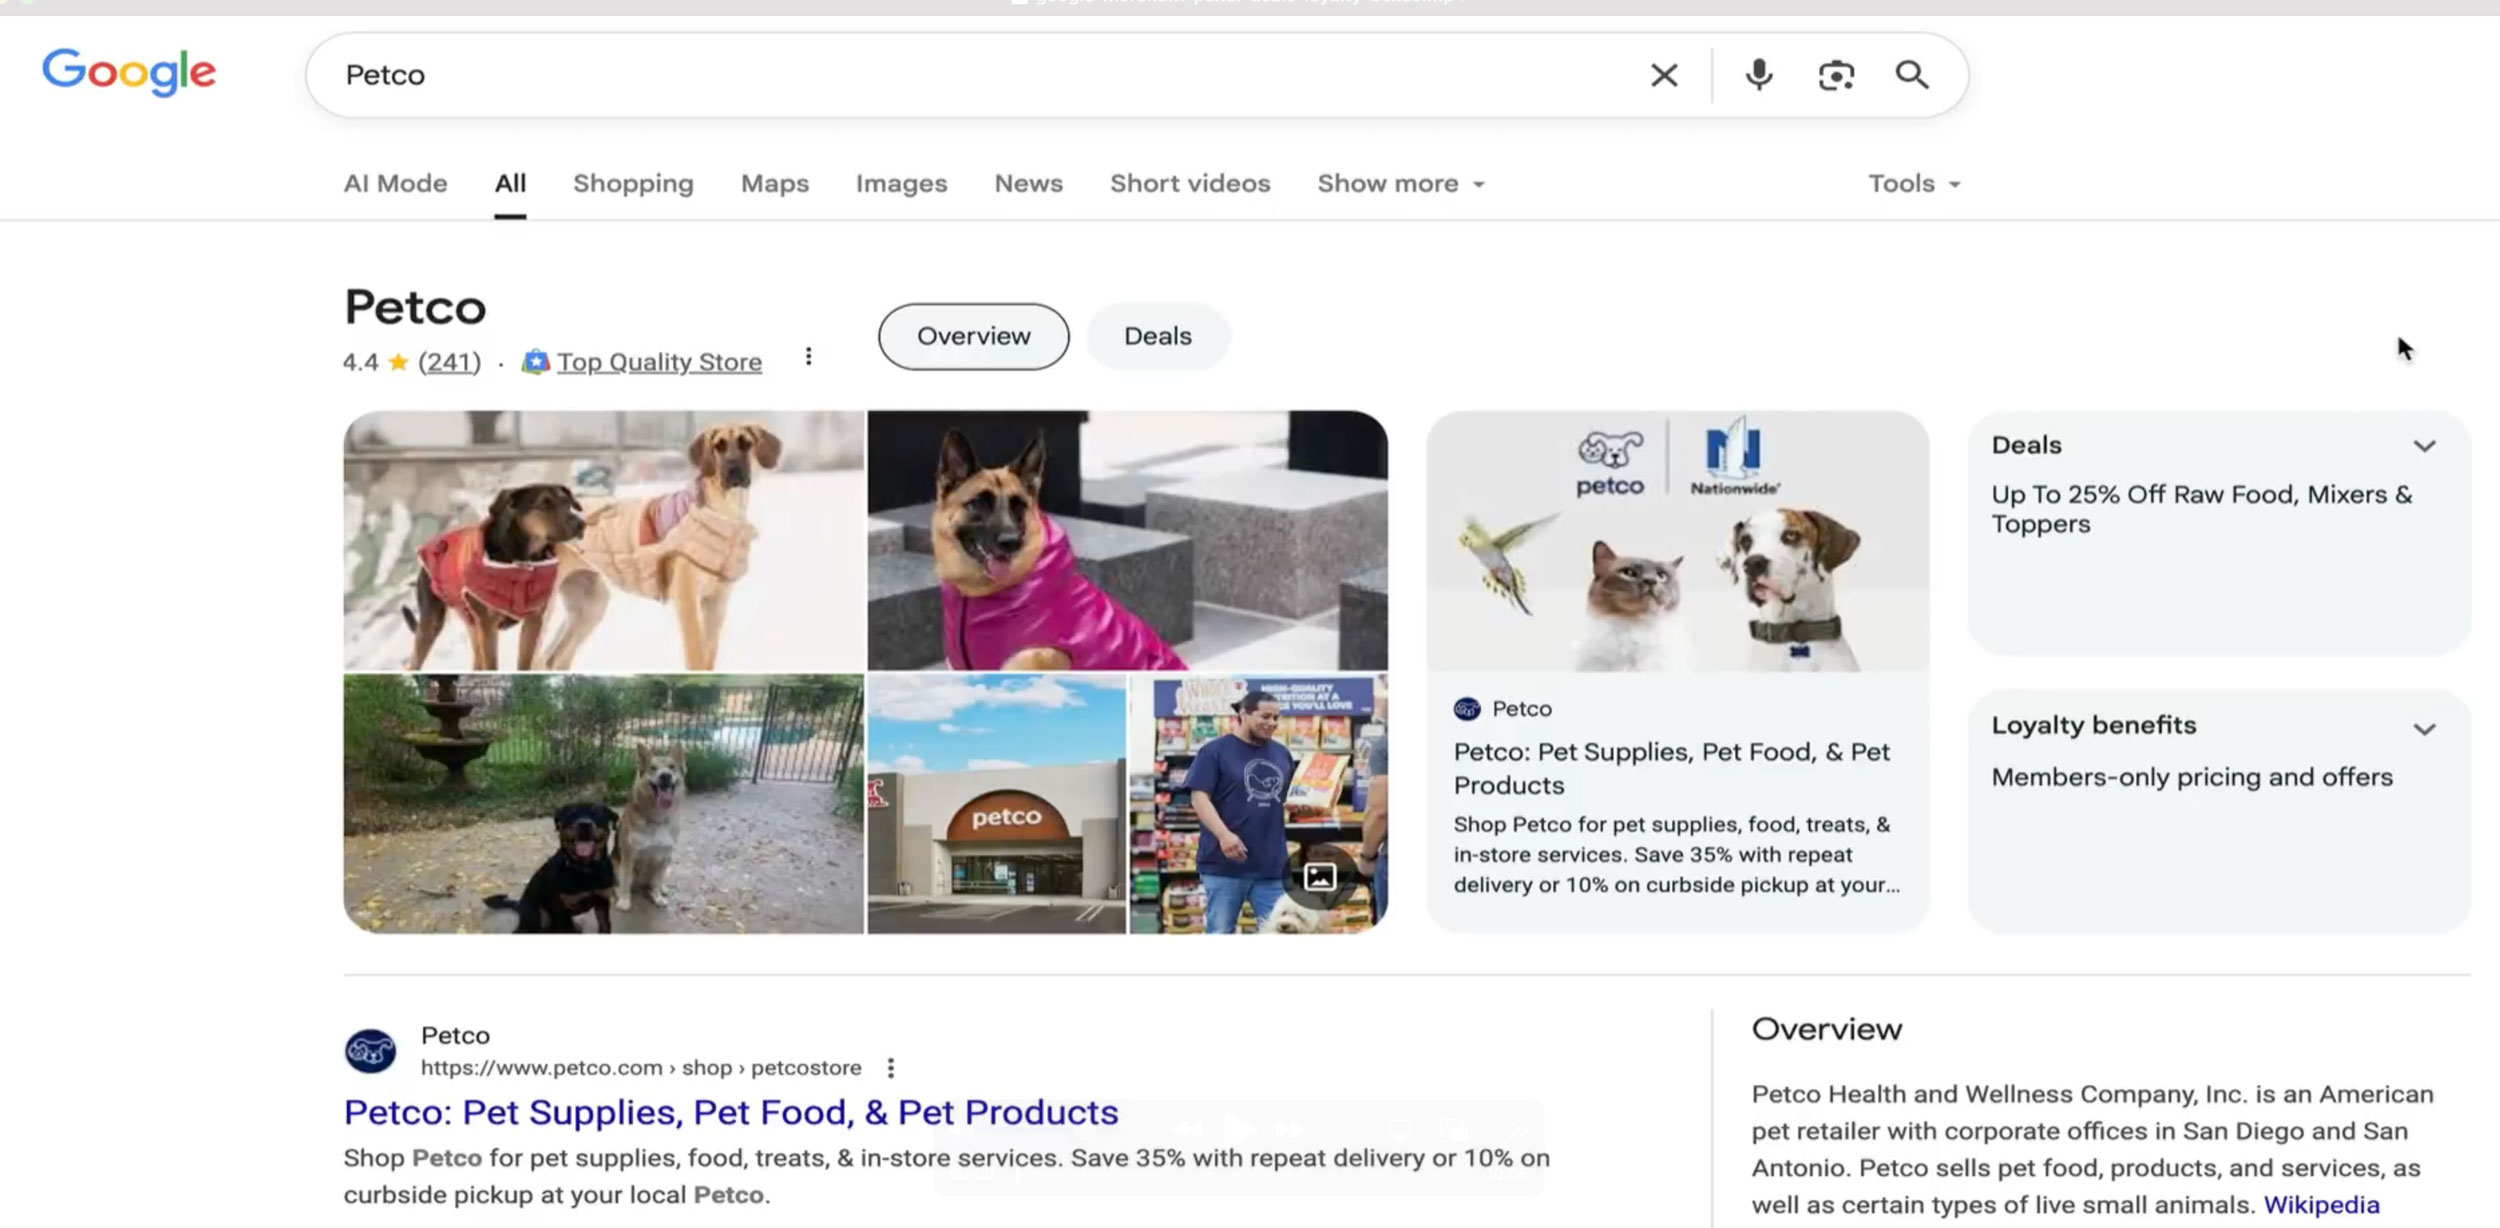
Task: Click the search magnifier icon
Action: (x=1911, y=74)
